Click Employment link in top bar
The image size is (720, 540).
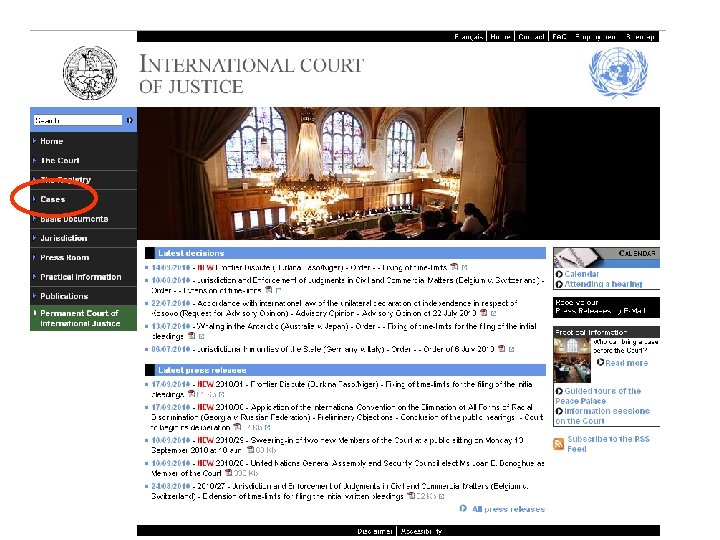pyautogui.click(x=596, y=37)
